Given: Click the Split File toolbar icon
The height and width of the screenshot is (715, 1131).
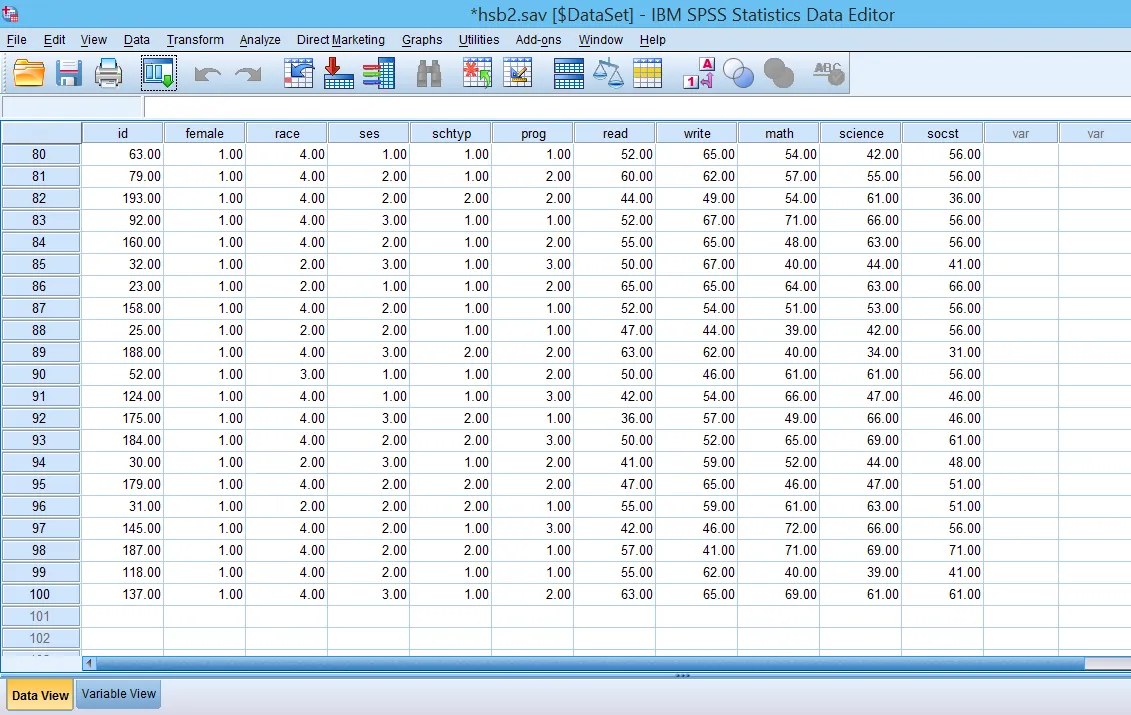Looking at the screenshot, I should coord(568,72).
